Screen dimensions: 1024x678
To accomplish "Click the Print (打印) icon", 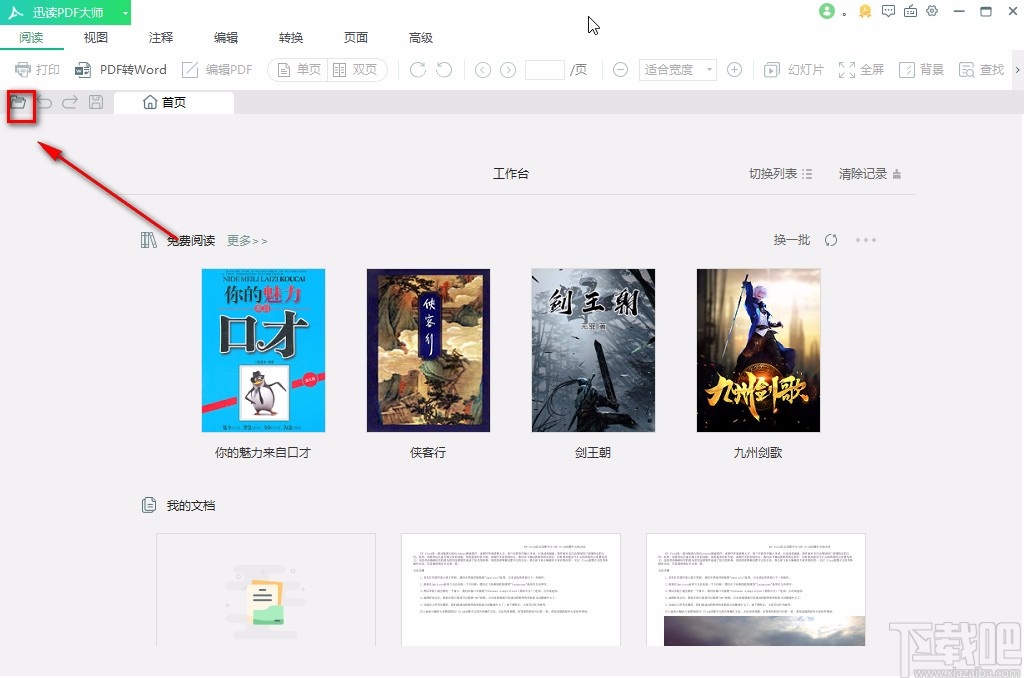I will click(x=37, y=70).
